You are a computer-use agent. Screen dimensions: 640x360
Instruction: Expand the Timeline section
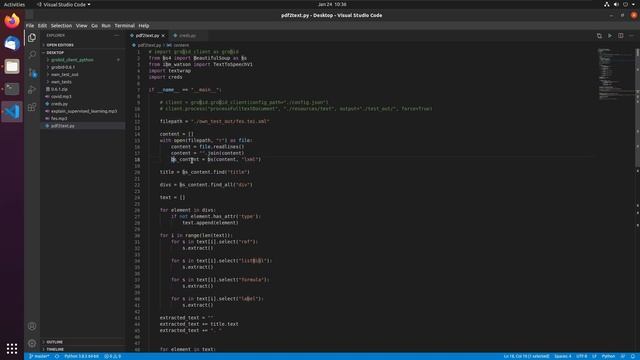(x=55, y=349)
